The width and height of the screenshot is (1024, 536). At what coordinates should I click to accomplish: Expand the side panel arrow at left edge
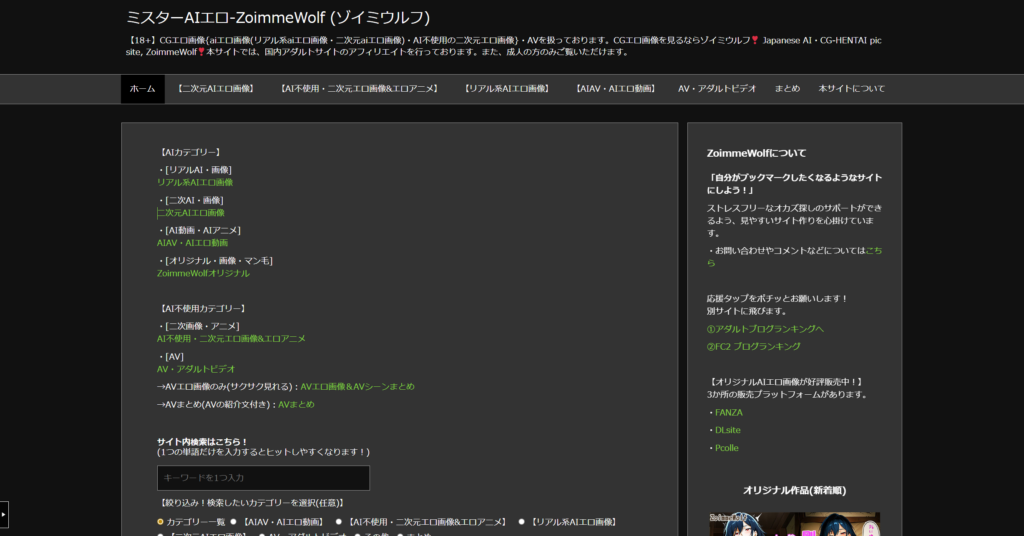coord(4,514)
